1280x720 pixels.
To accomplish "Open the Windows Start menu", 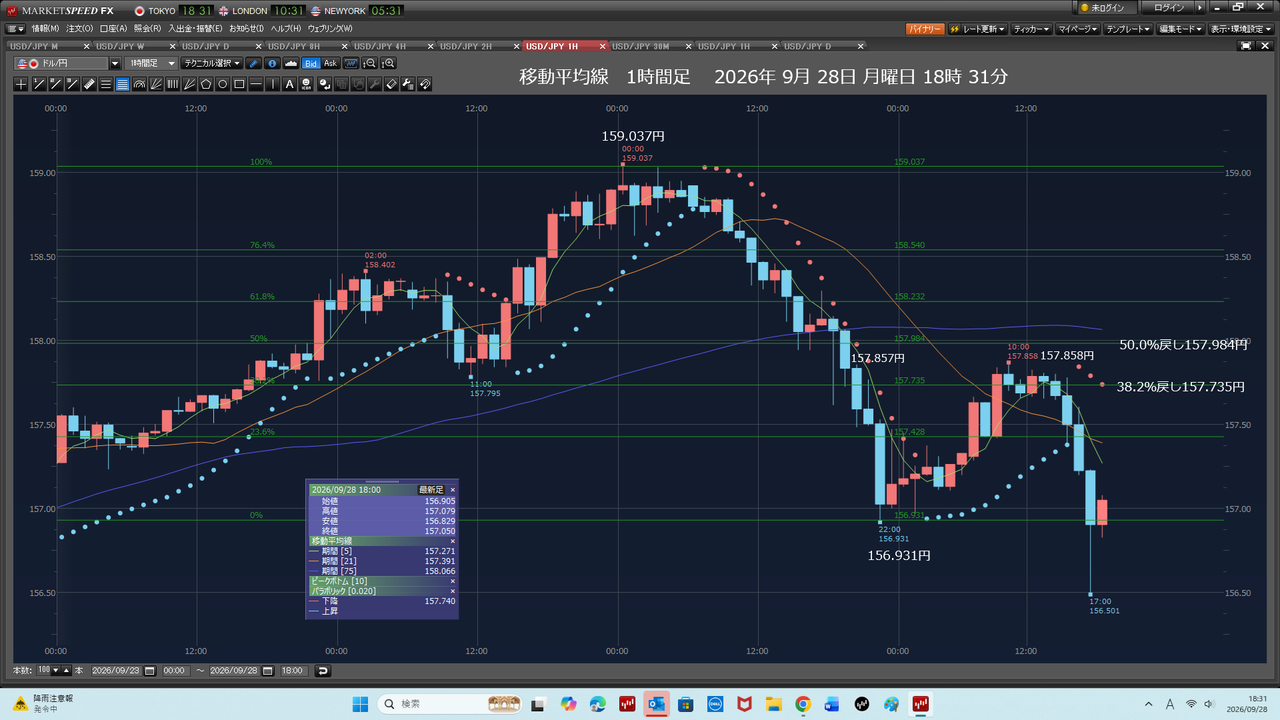I will (x=359, y=704).
